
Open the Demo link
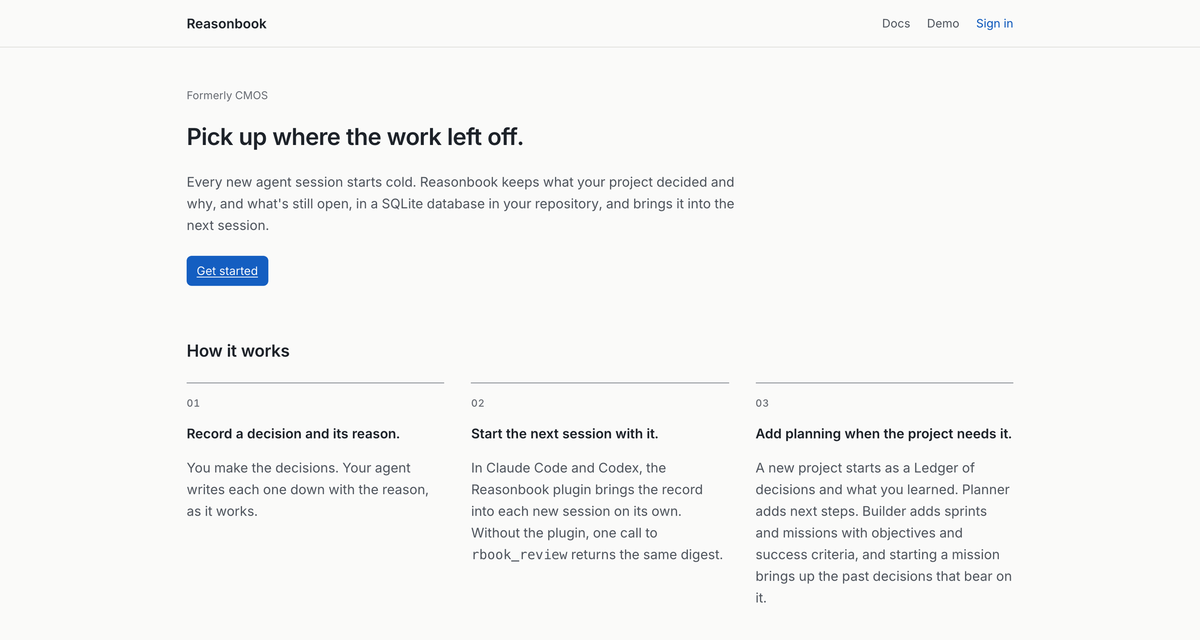[x=943, y=23]
